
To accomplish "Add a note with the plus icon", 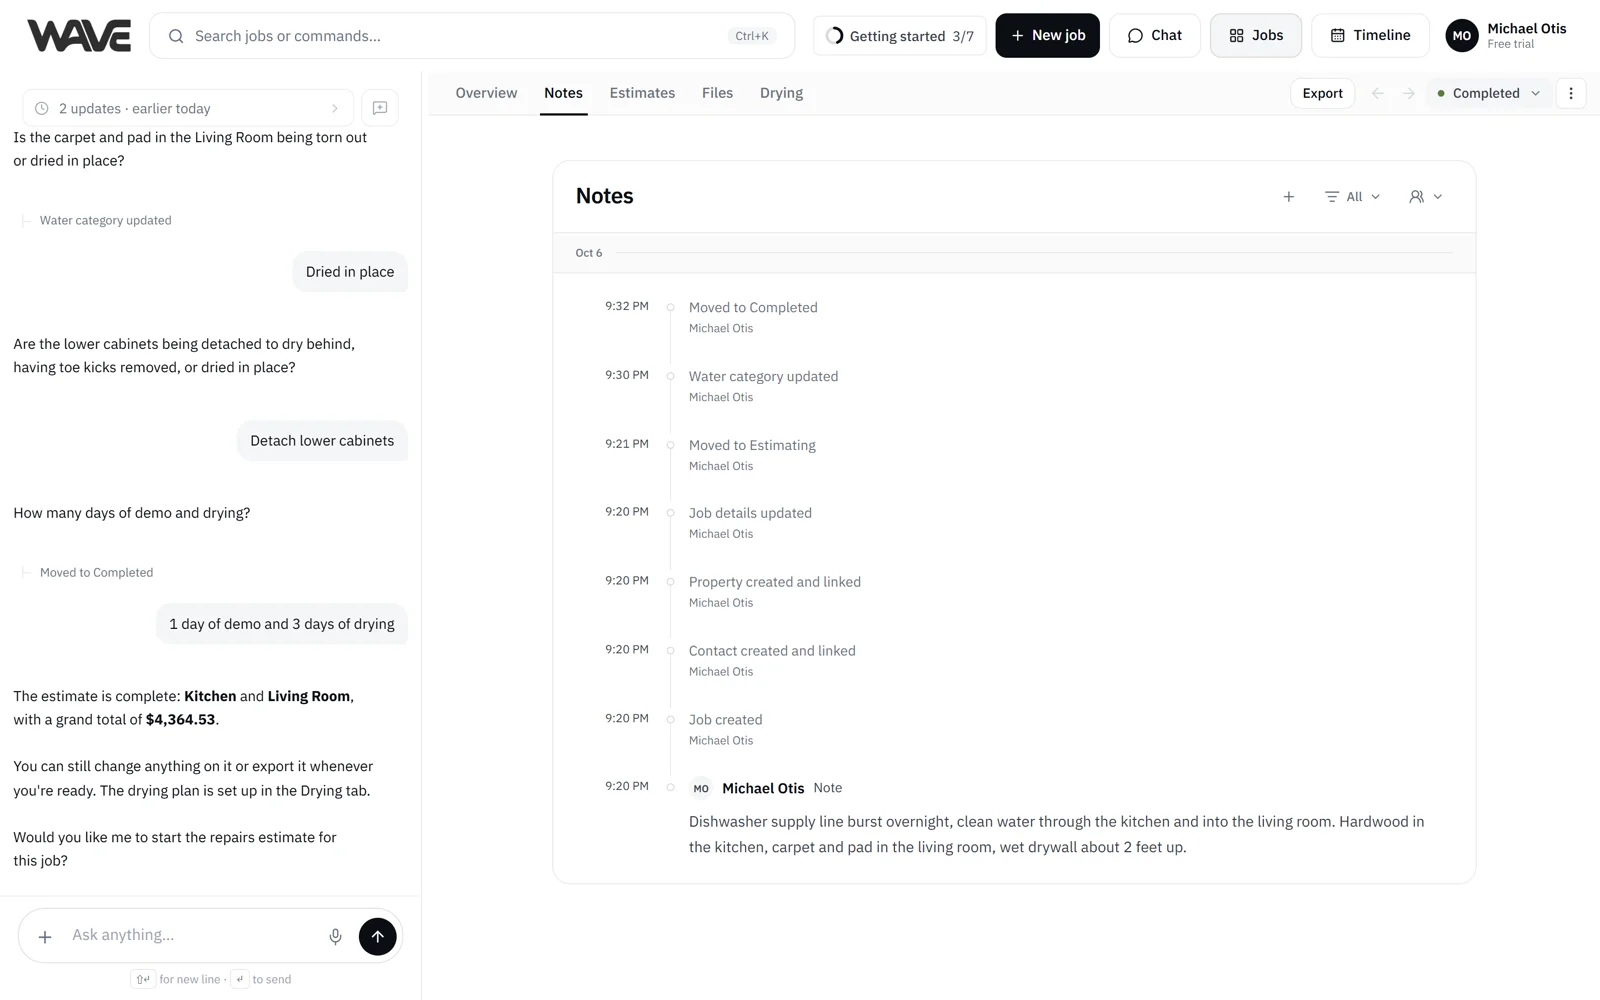I will 1289,197.
